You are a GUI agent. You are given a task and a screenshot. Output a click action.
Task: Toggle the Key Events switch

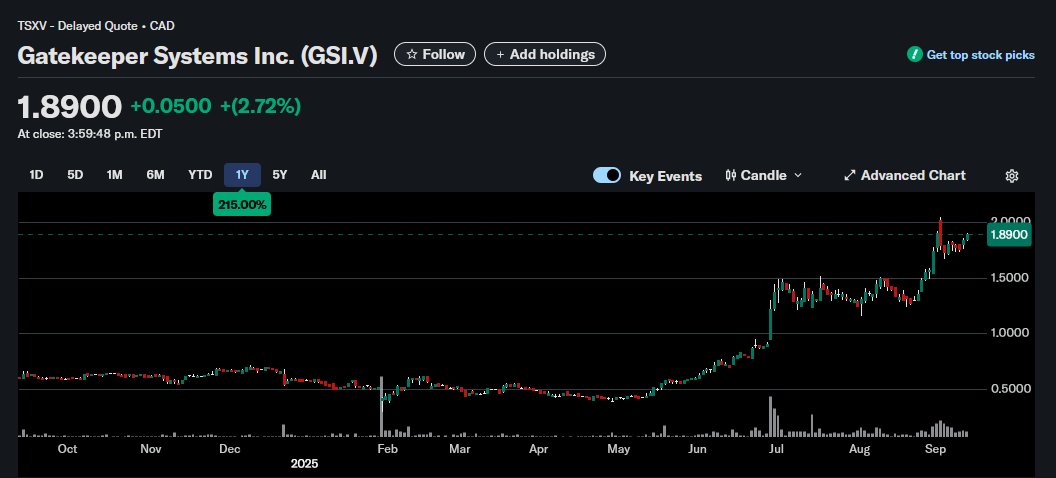click(x=607, y=175)
